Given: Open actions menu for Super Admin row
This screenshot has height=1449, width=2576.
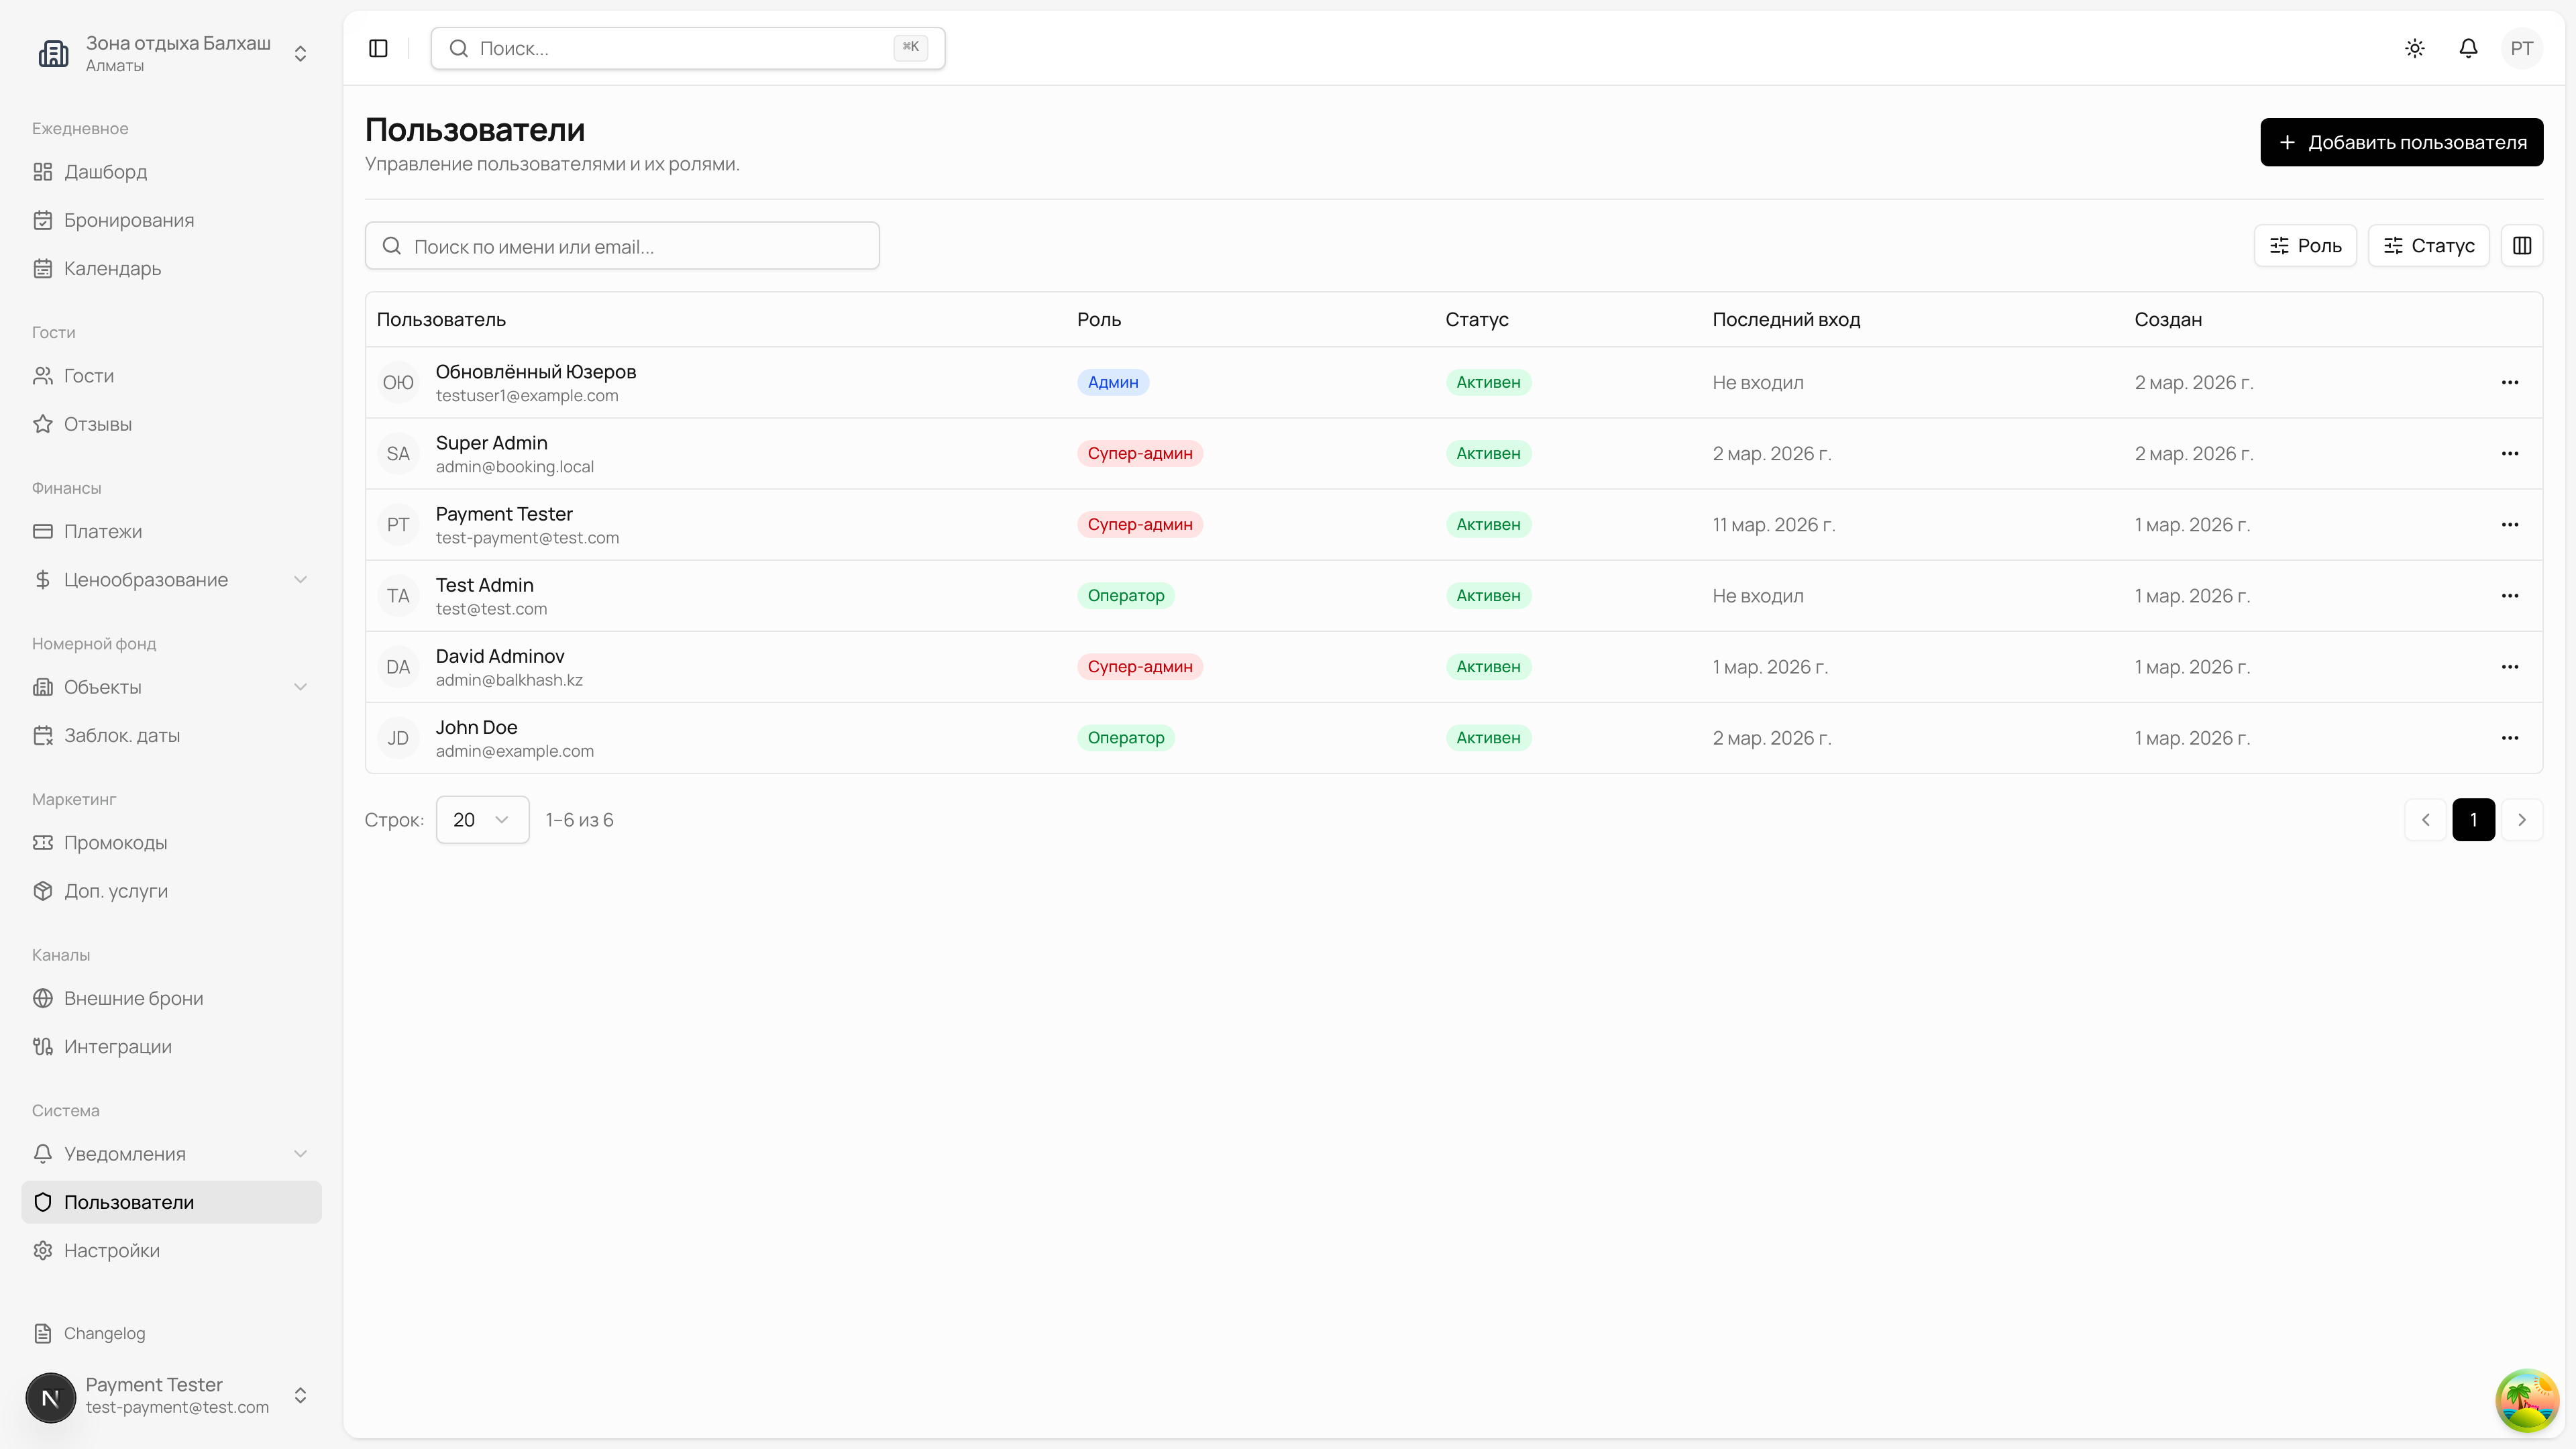Looking at the screenshot, I should coord(2509,454).
